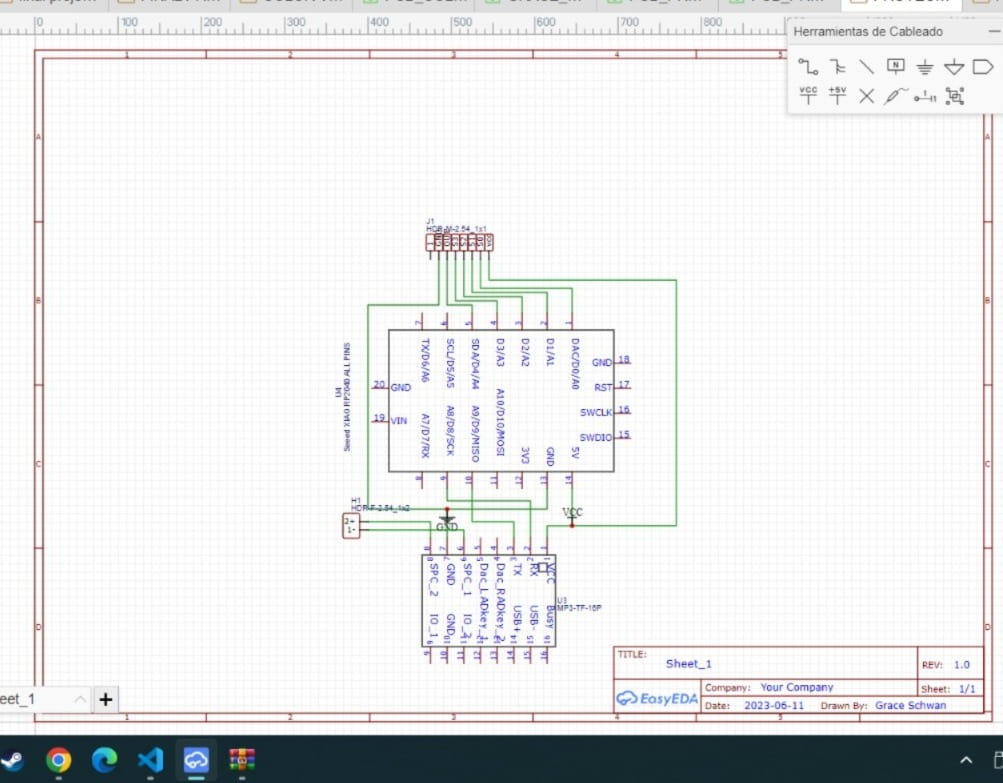This screenshot has width=1003, height=783.
Task: Place a Ground symbol from wiring tools
Action: coord(924,67)
